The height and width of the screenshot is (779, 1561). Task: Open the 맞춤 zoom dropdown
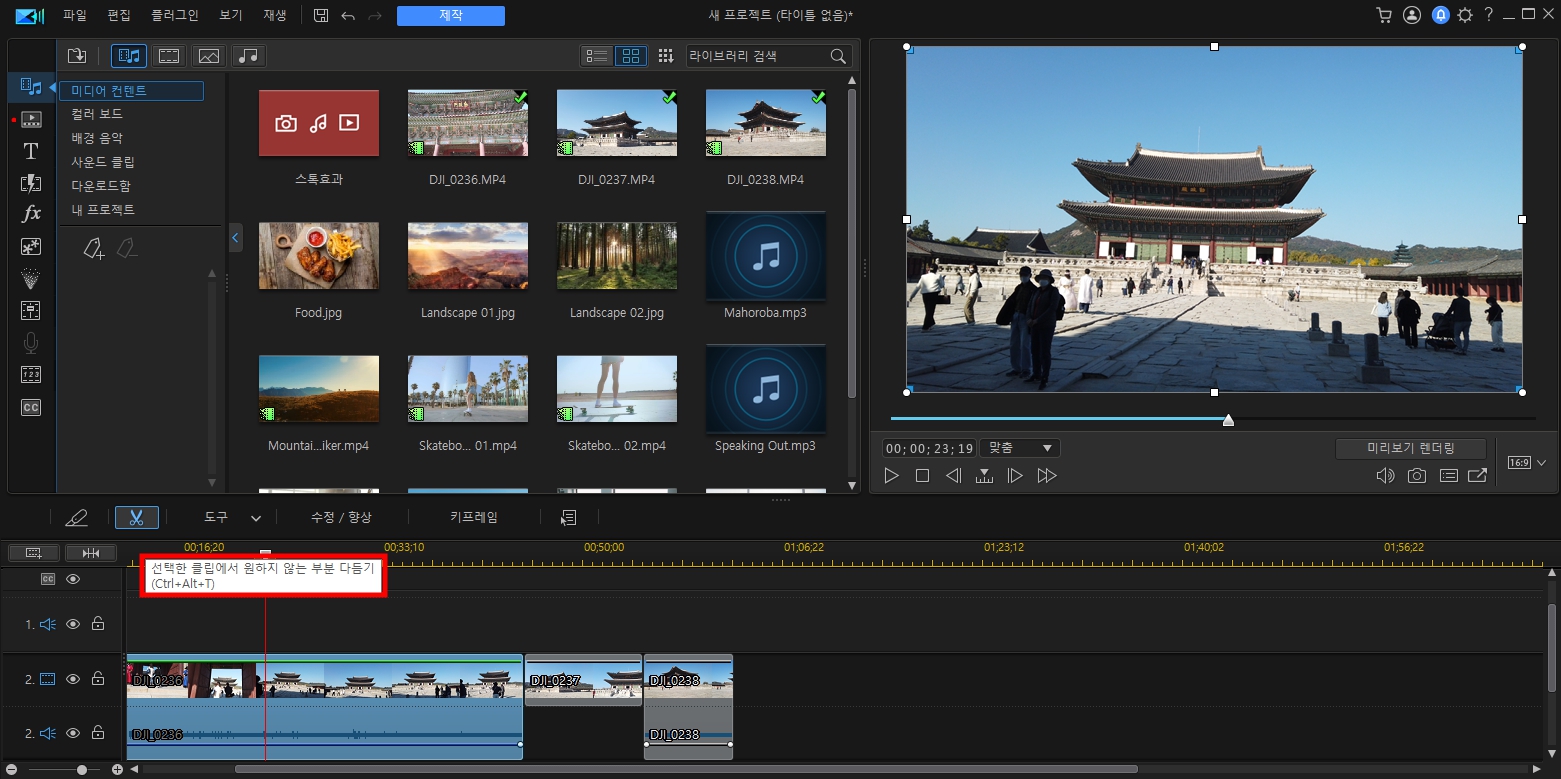tap(1020, 448)
